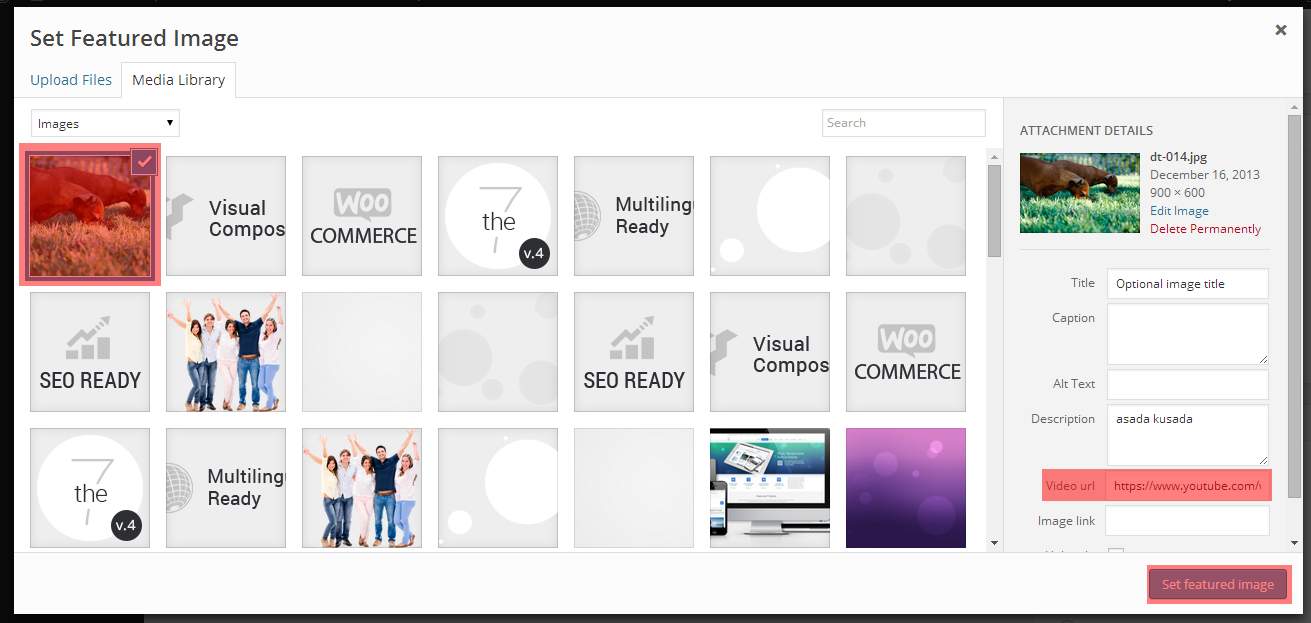Focus the empty Image link field

point(1187,521)
